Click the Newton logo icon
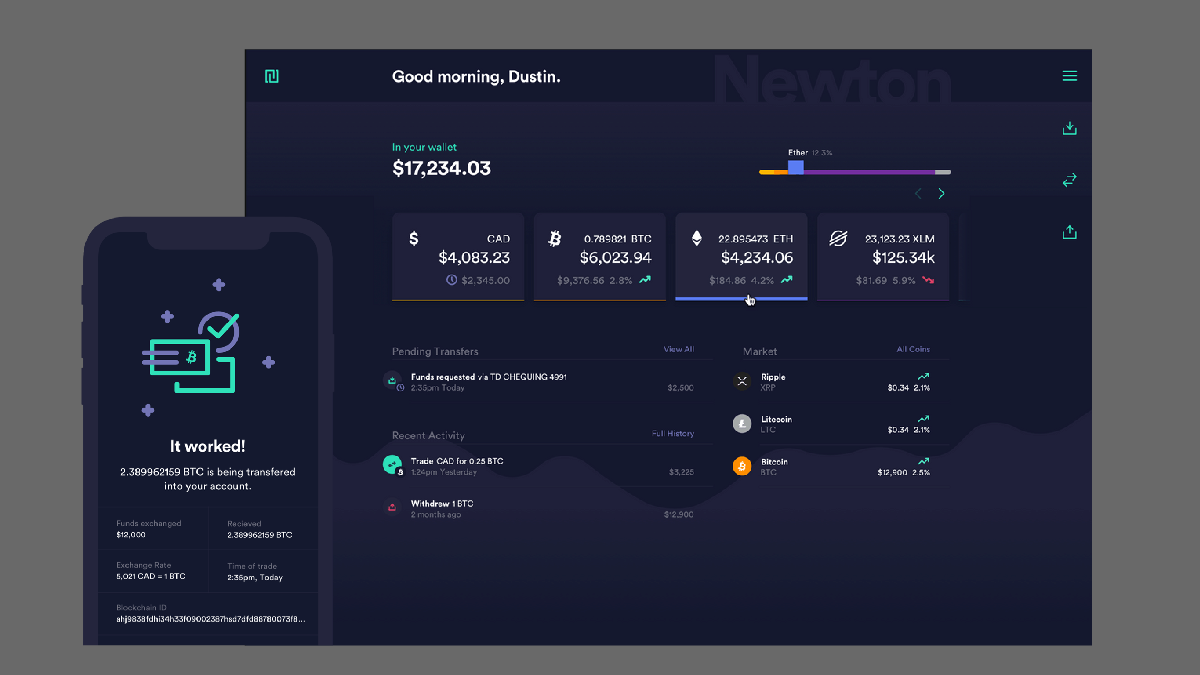Image resolution: width=1200 pixels, height=675 pixels. [271, 77]
